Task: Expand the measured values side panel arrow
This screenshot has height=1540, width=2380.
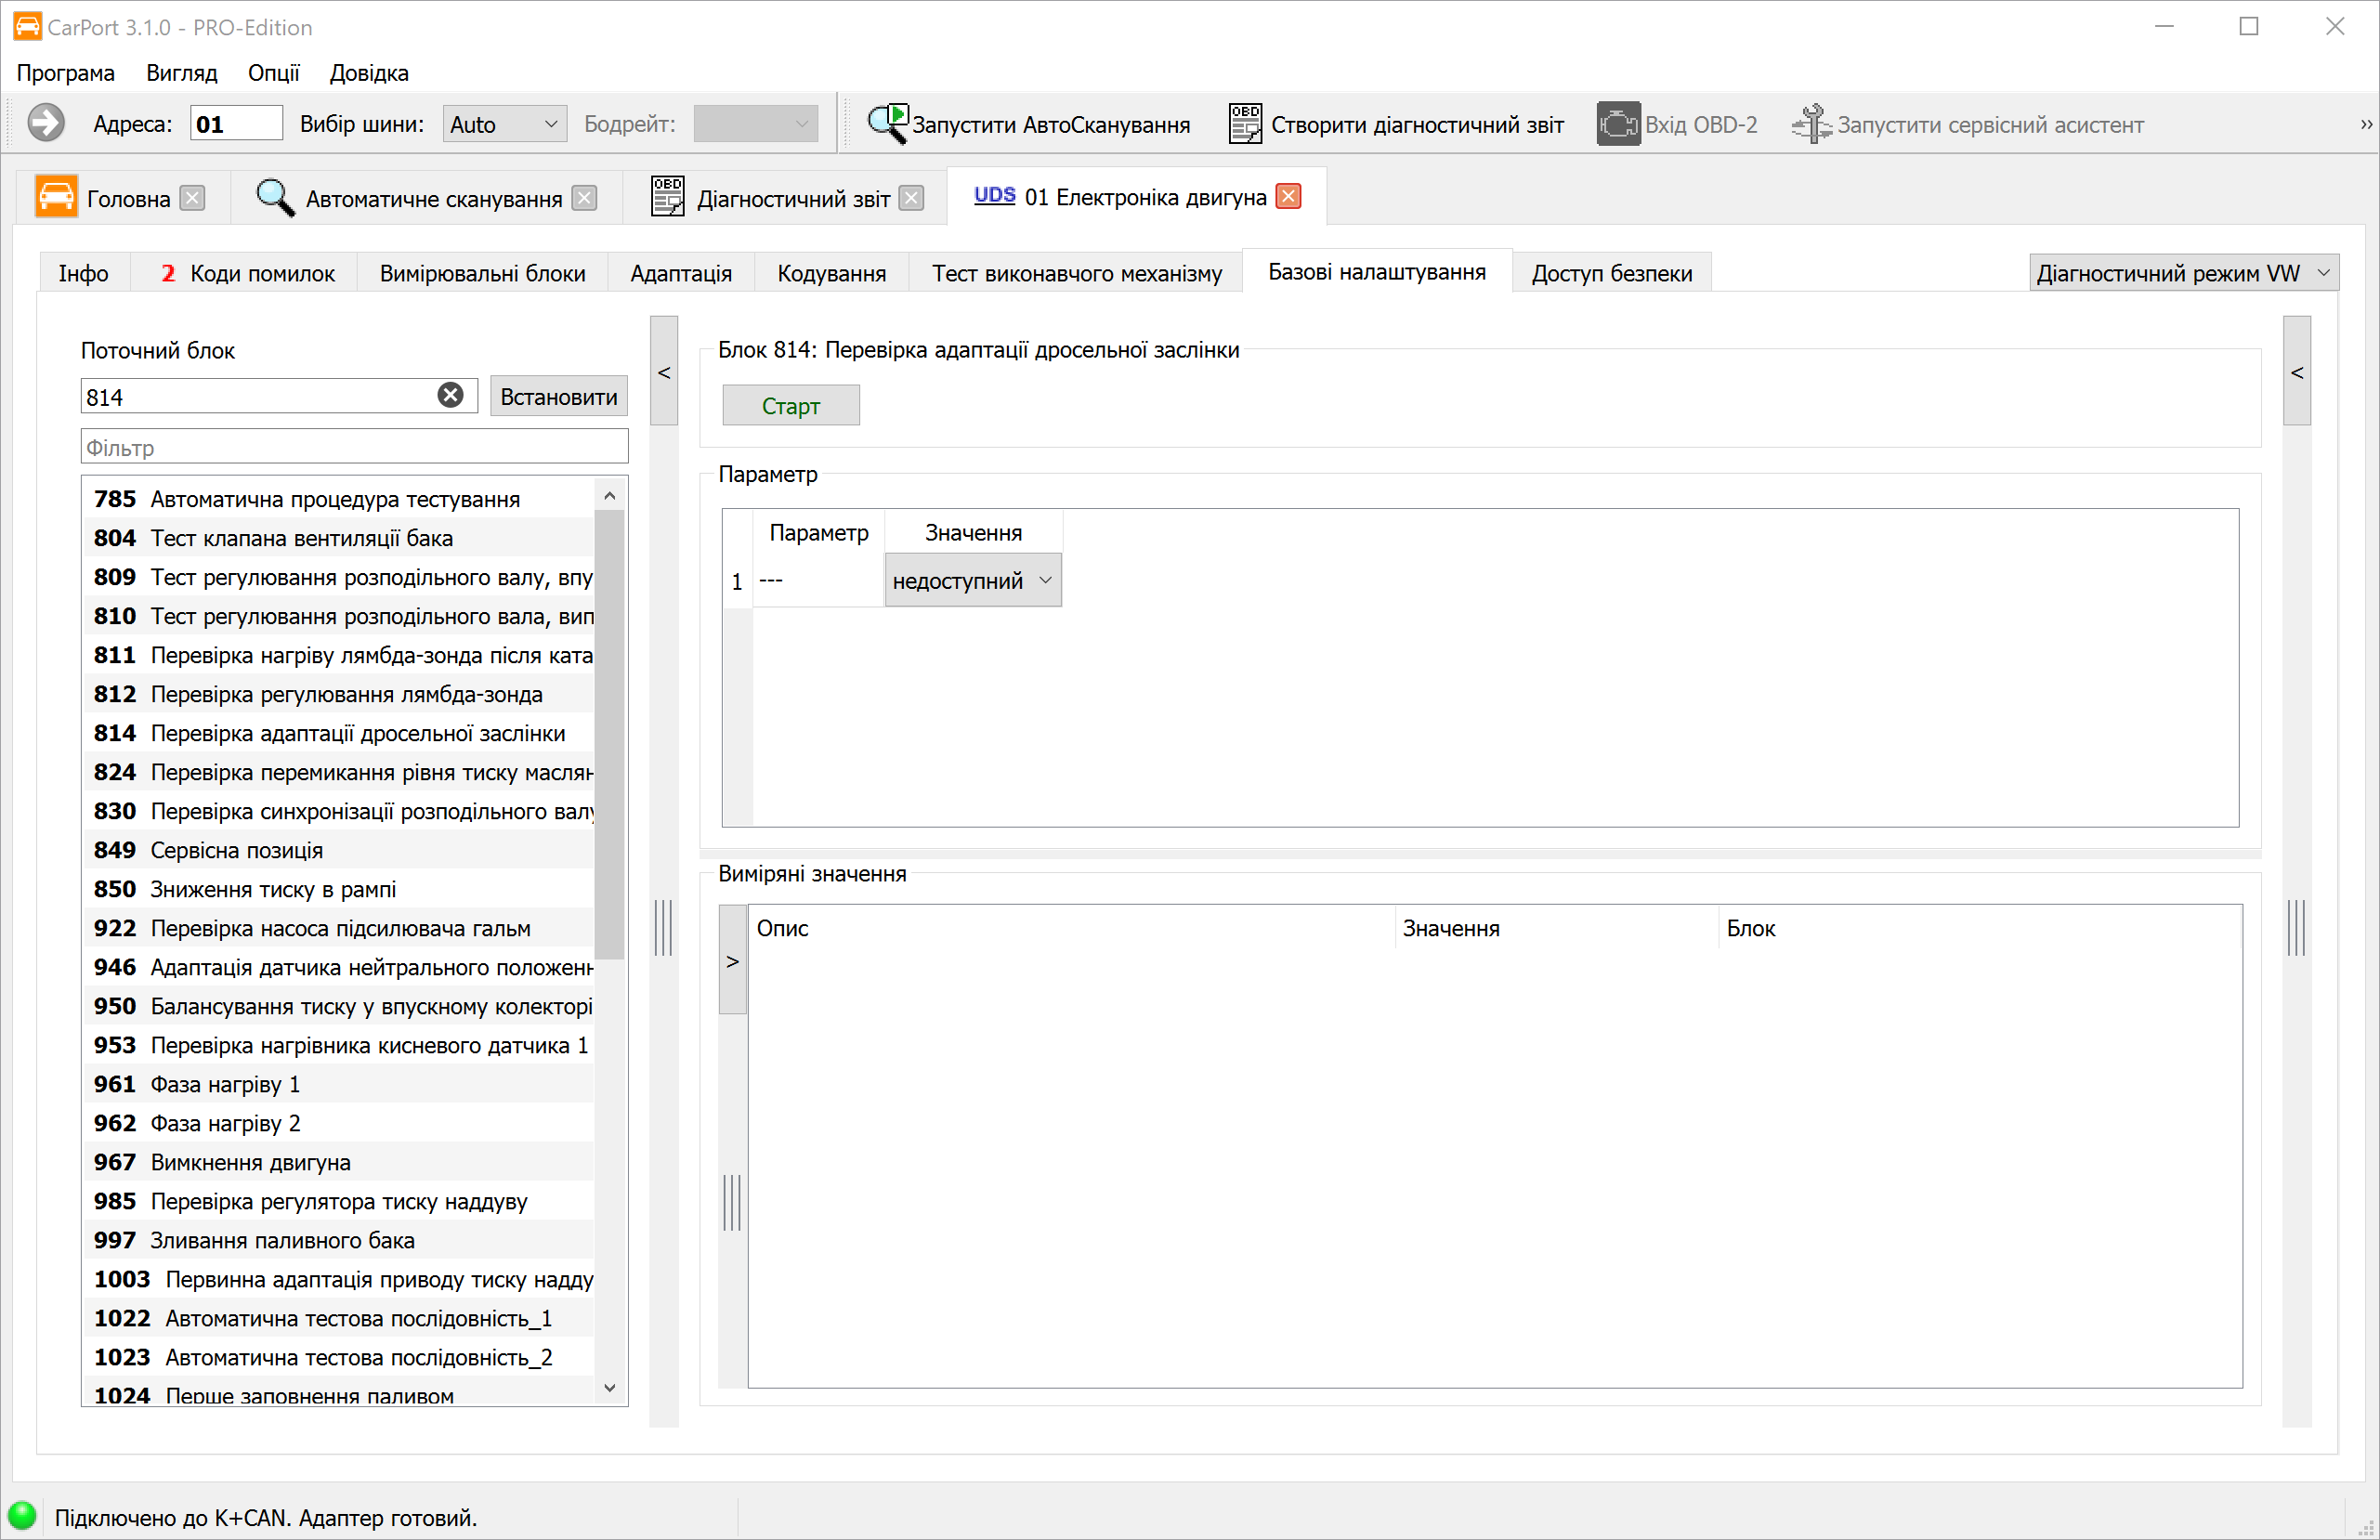Action: click(733, 961)
